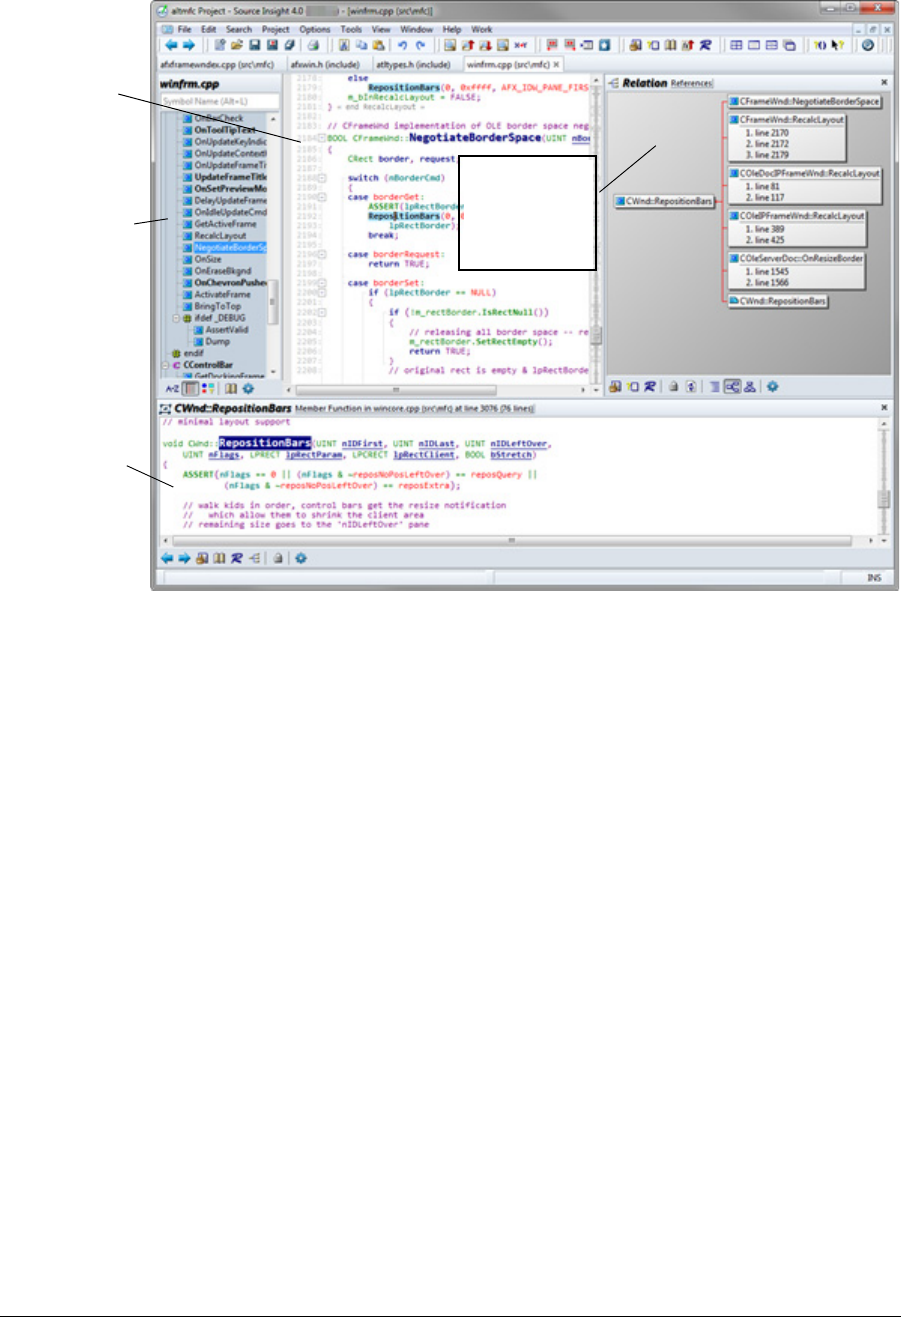The width and height of the screenshot is (901, 1317).
Task: Select Dump in symbol list
Action: 217,341
